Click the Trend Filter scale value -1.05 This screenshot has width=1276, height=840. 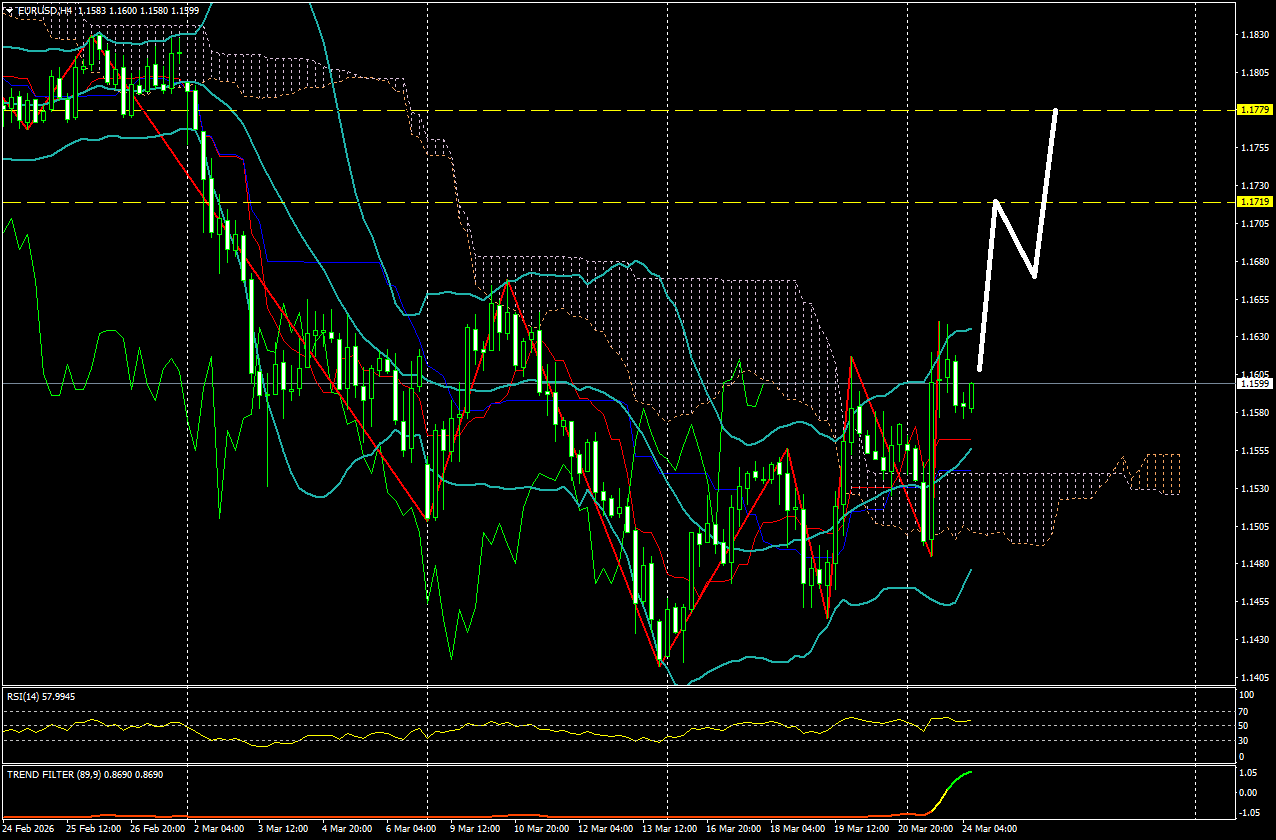(1248, 813)
